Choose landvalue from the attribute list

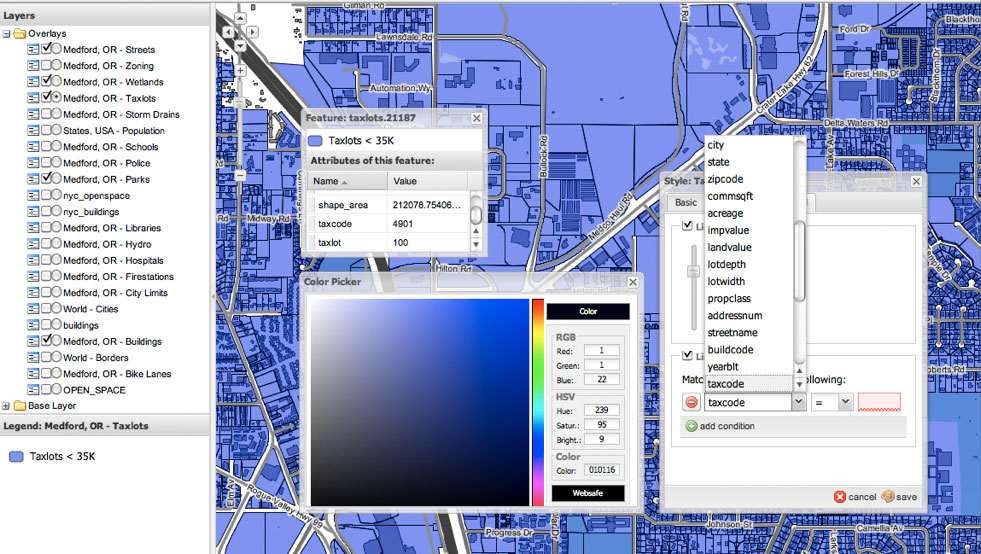[729, 247]
